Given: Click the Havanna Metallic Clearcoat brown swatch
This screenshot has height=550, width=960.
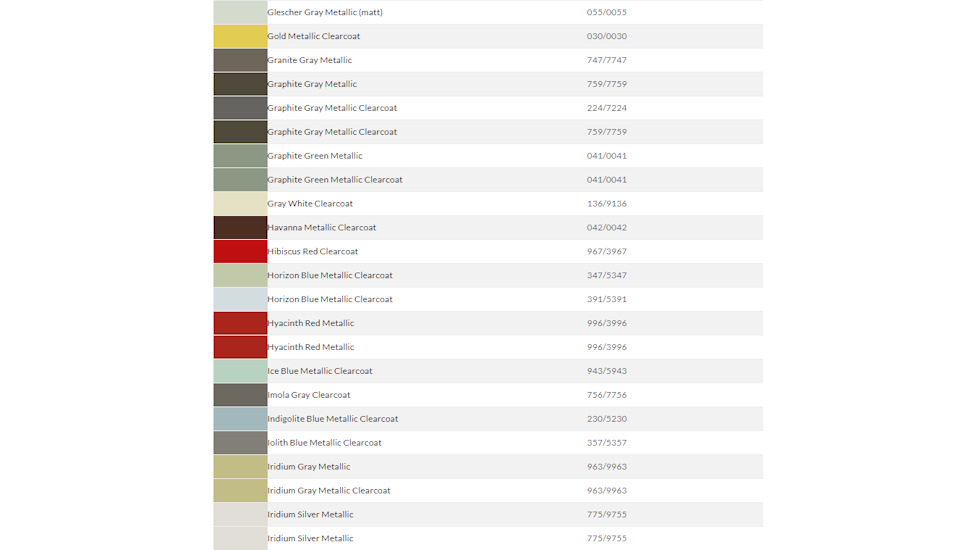Looking at the screenshot, I should (x=240, y=227).
